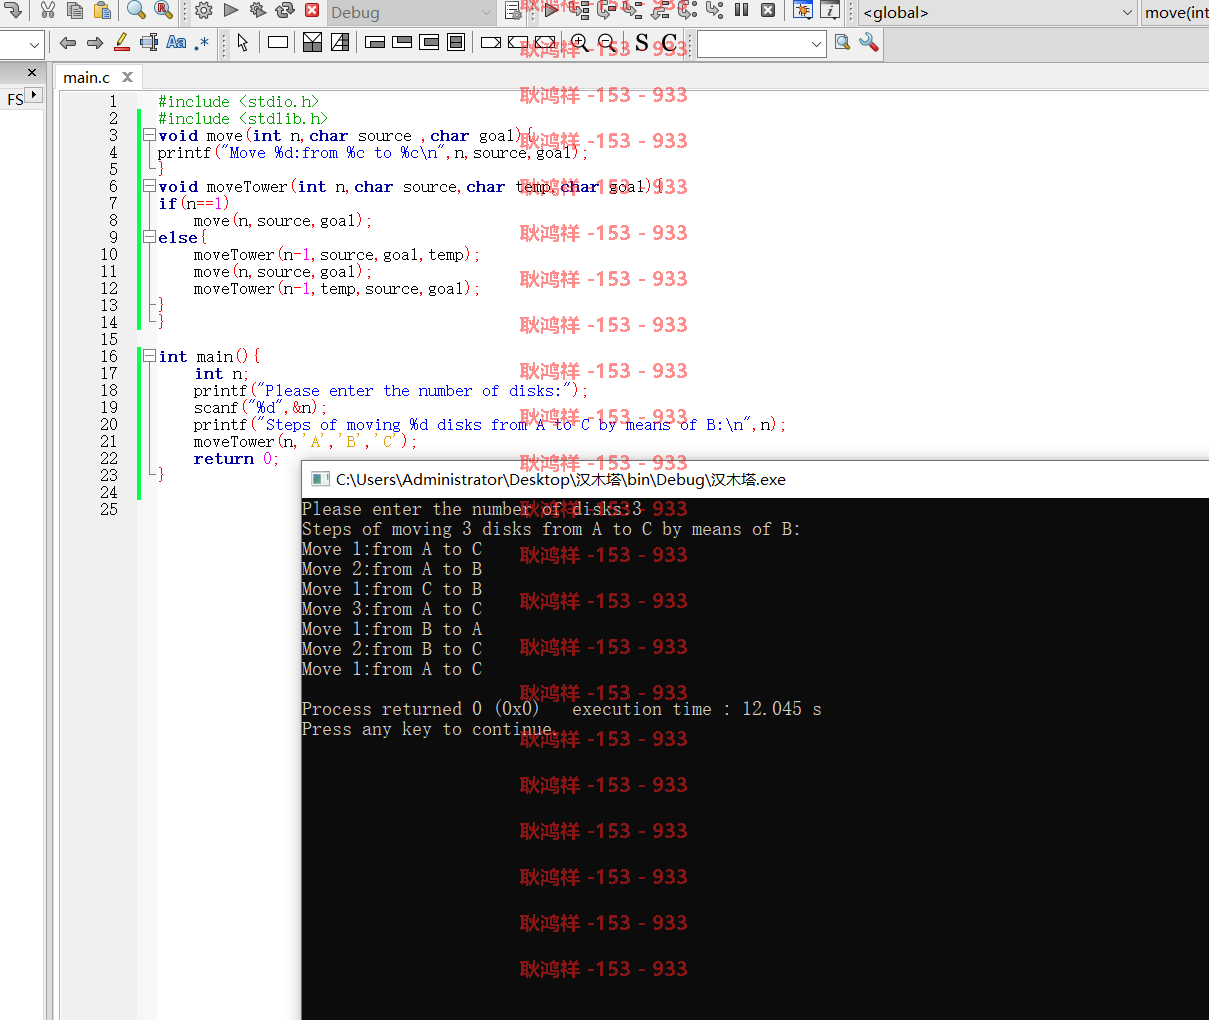Collapse the void move function fold
1209x1020 pixels.
[149, 135]
